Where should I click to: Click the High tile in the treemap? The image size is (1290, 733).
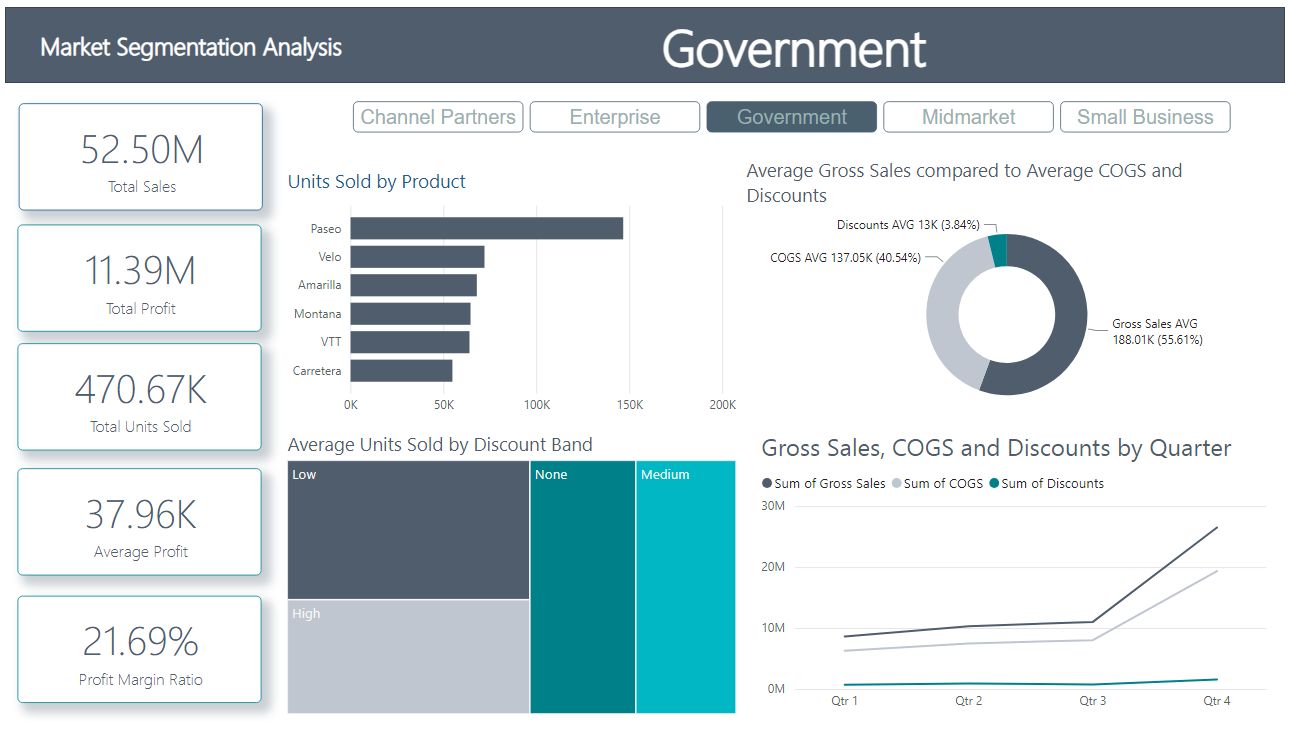tap(408, 656)
